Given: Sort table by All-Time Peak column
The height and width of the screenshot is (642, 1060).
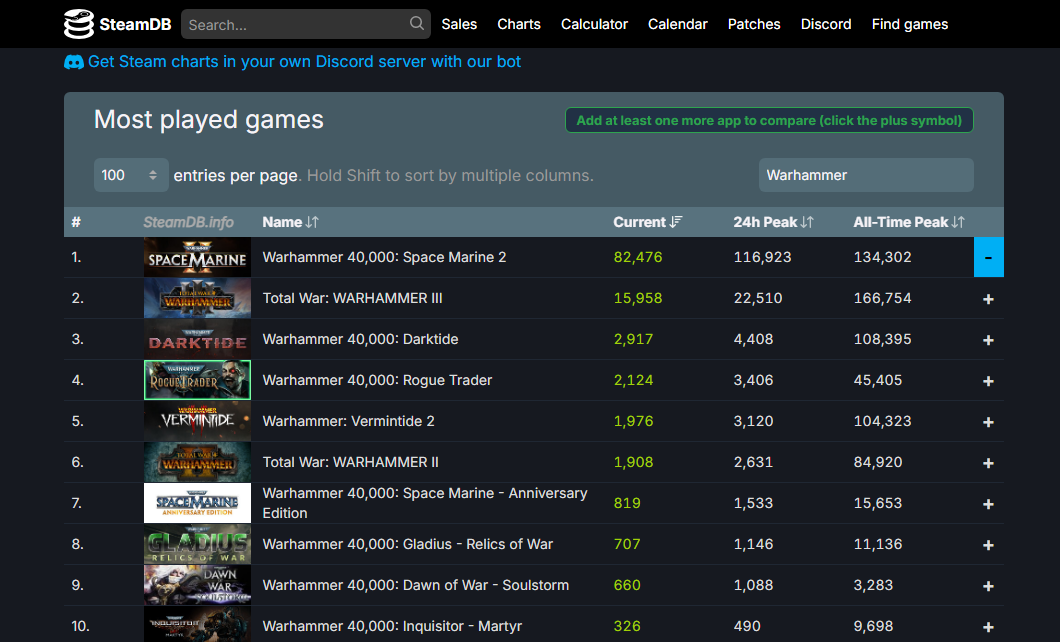Looking at the screenshot, I should point(909,222).
